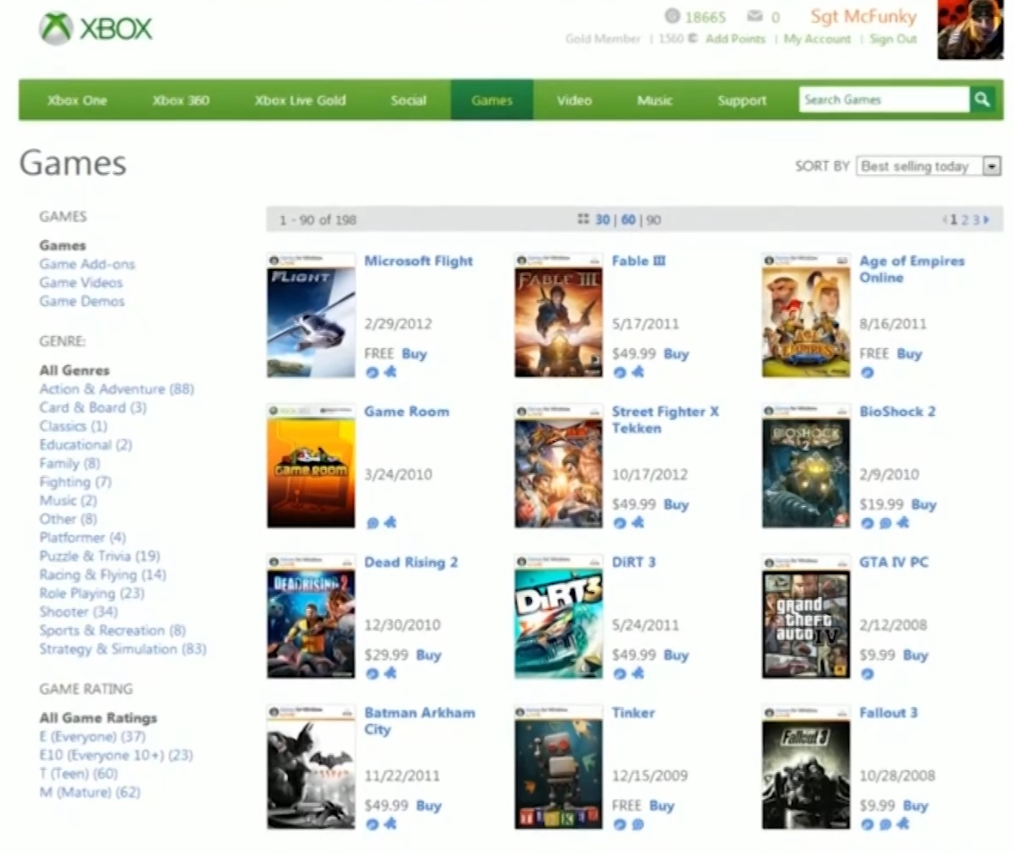Screen dimensions: 1014x853
Task: Open the My Account link
Action: coord(817,39)
